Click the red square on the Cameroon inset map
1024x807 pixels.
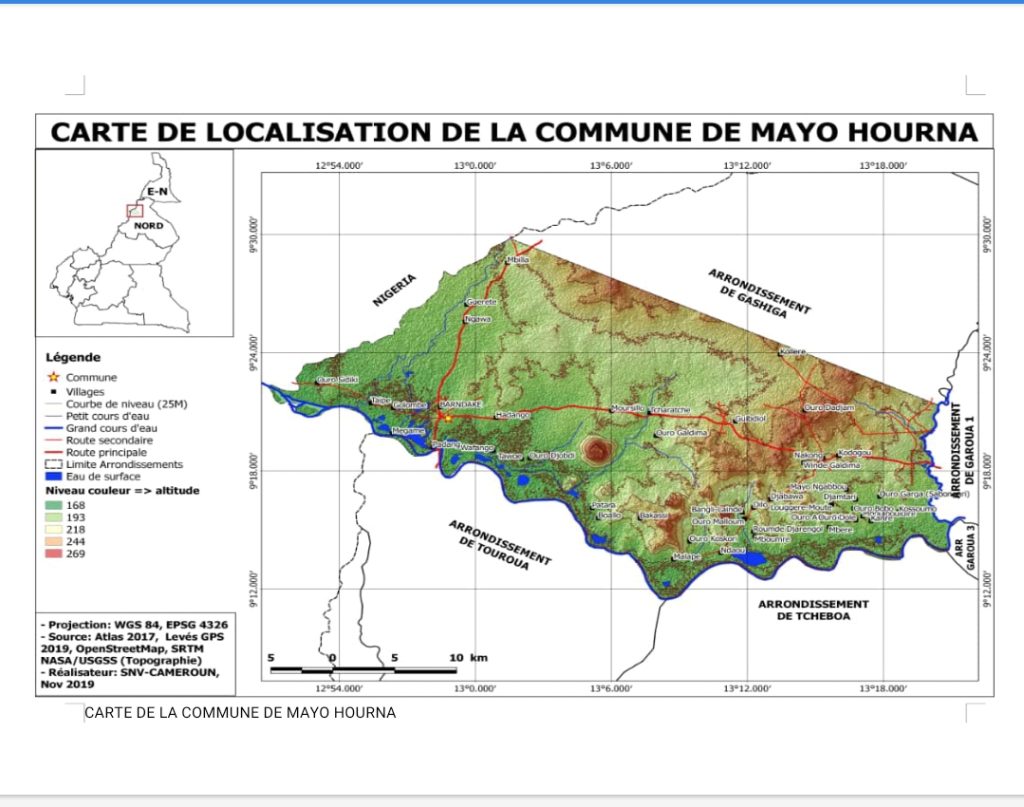[134, 211]
